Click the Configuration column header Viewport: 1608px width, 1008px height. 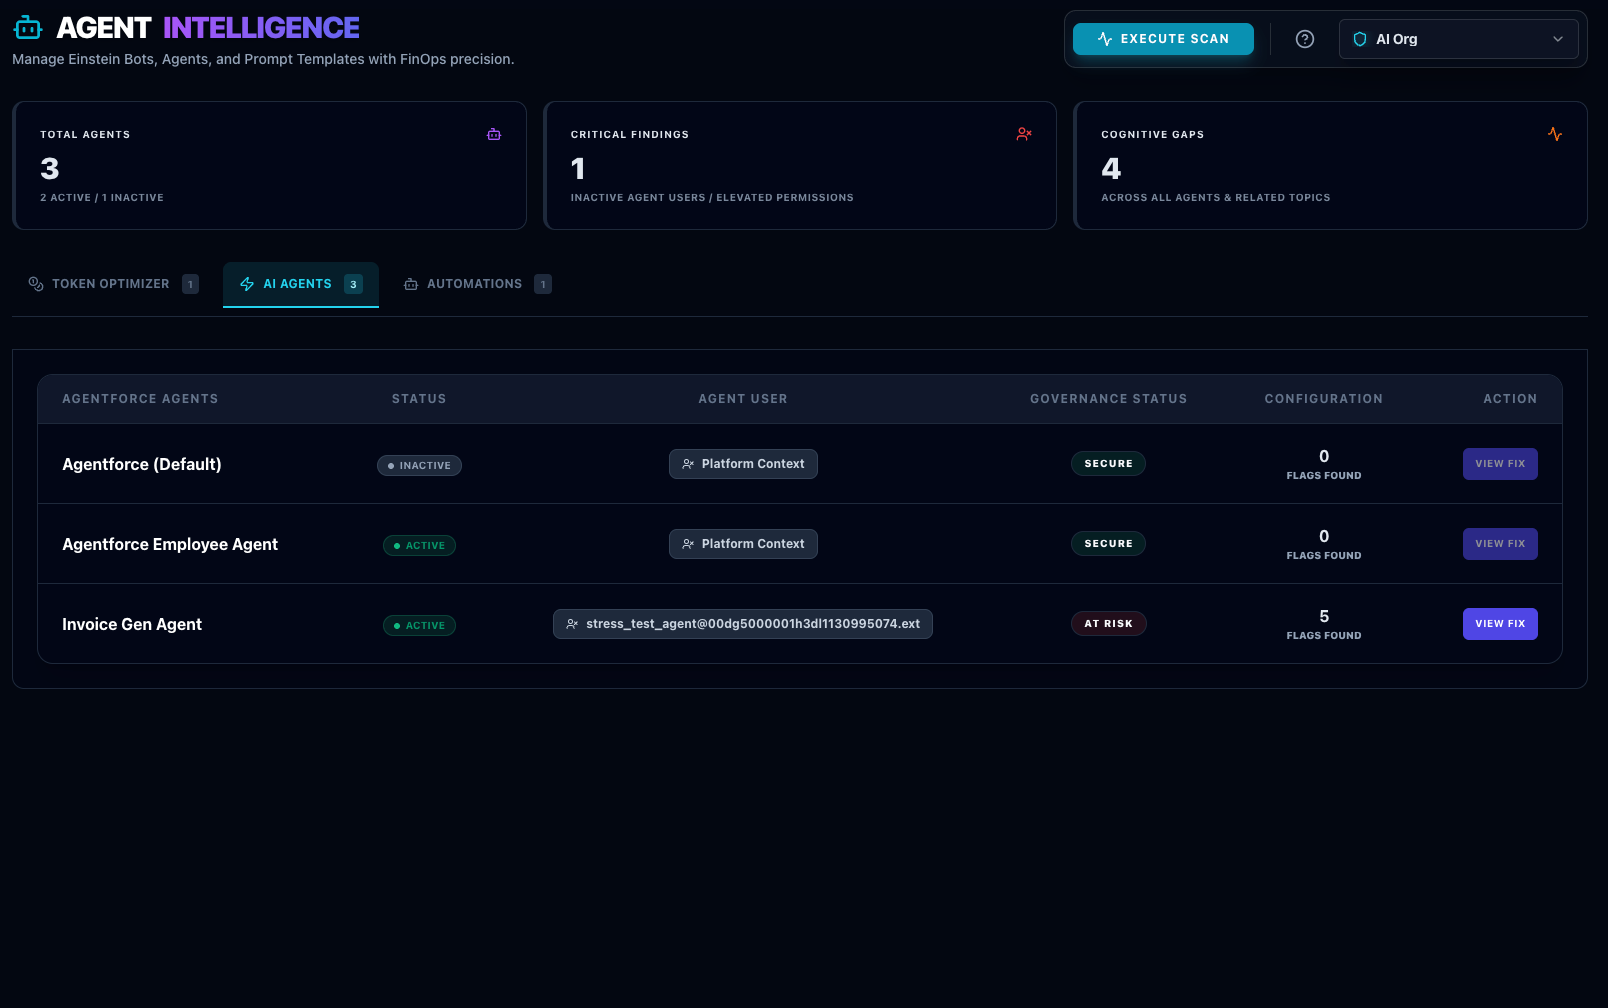[x=1324, y=399]
